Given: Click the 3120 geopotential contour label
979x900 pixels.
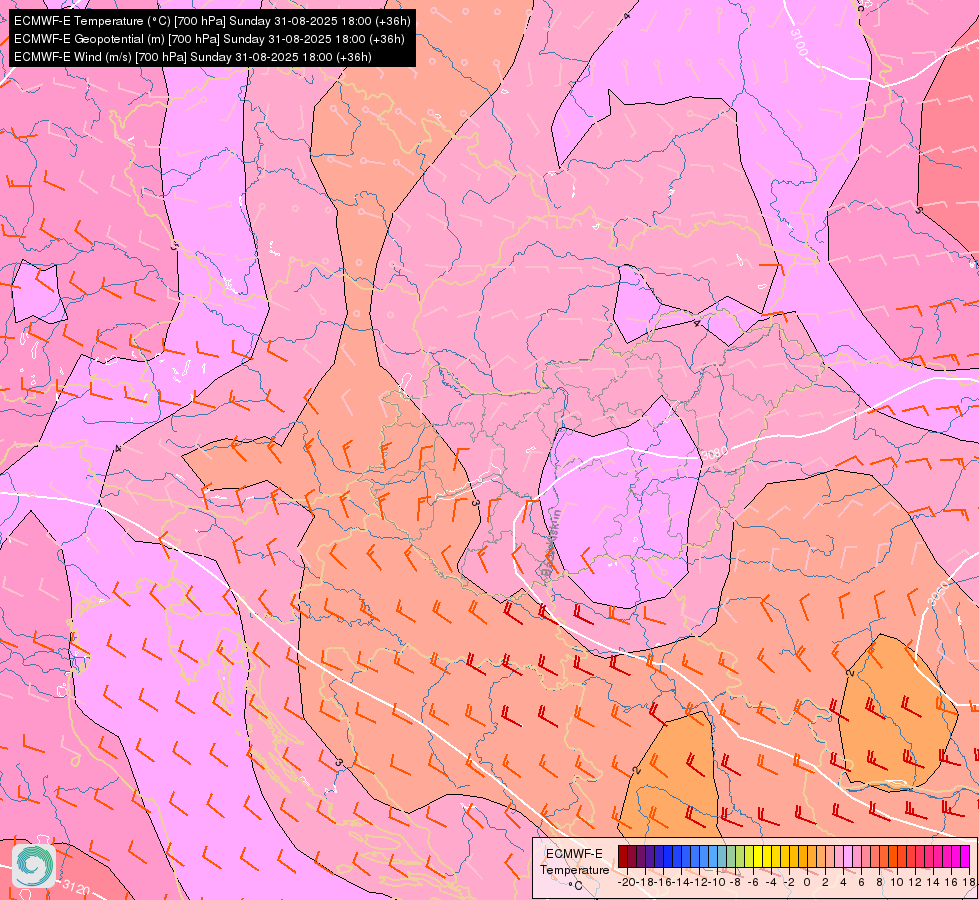Looking at the screenshot, I should [x=76, y=887].
